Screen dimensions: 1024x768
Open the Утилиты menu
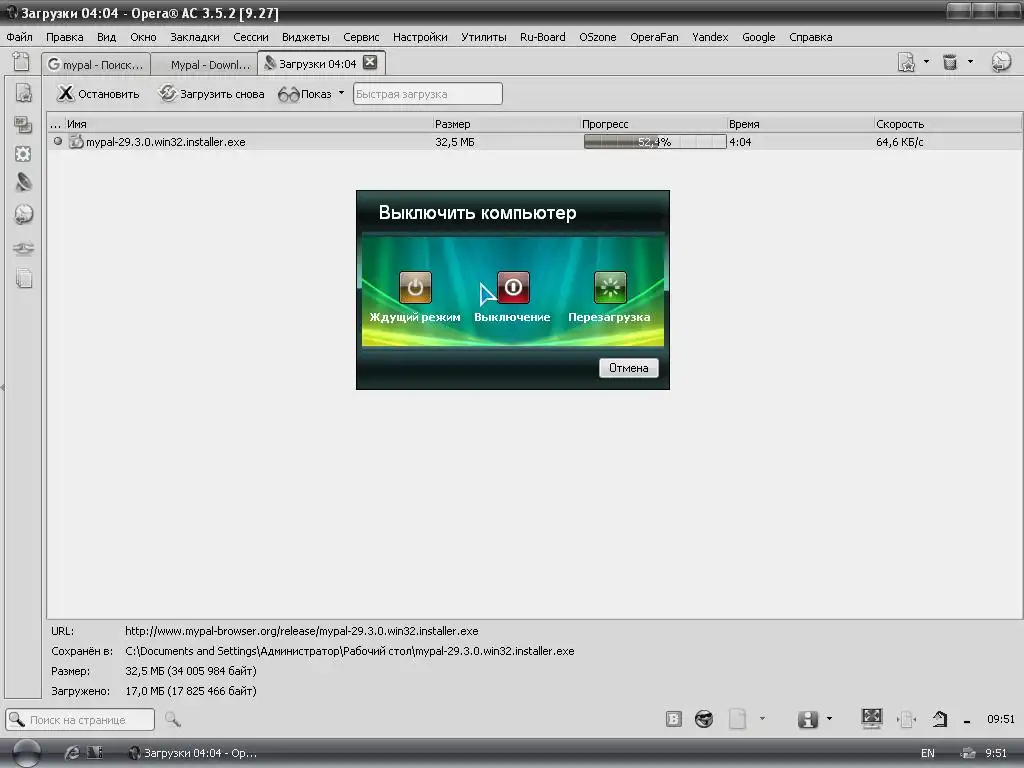click(483, 37)
